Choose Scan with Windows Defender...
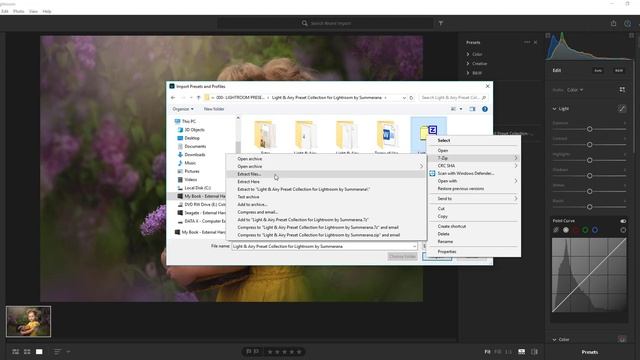Screen dimensions: 640x360 (x=474, y=173)
